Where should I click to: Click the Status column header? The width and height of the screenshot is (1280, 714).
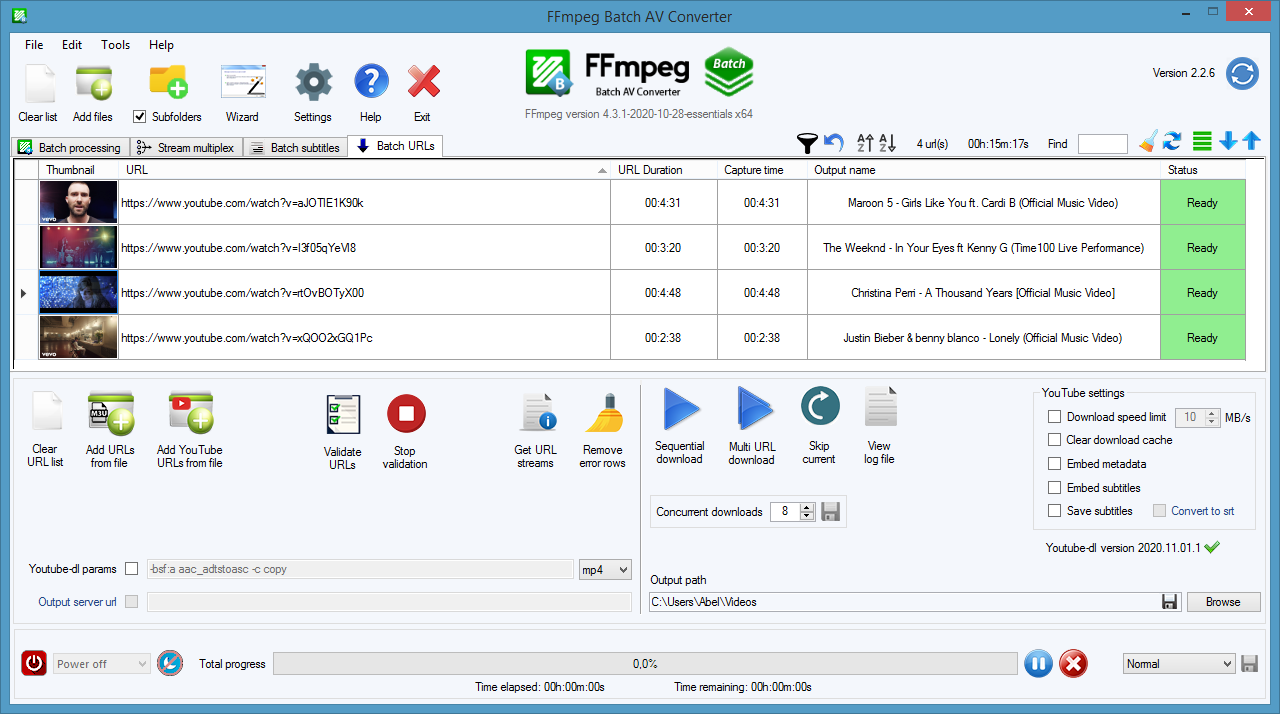[1203, 170]
